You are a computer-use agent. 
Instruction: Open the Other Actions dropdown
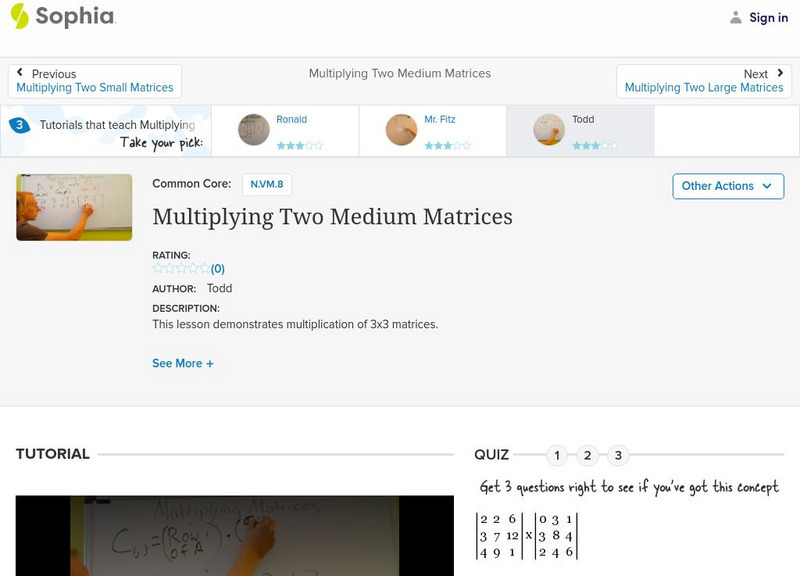click(x=727, y=186)
